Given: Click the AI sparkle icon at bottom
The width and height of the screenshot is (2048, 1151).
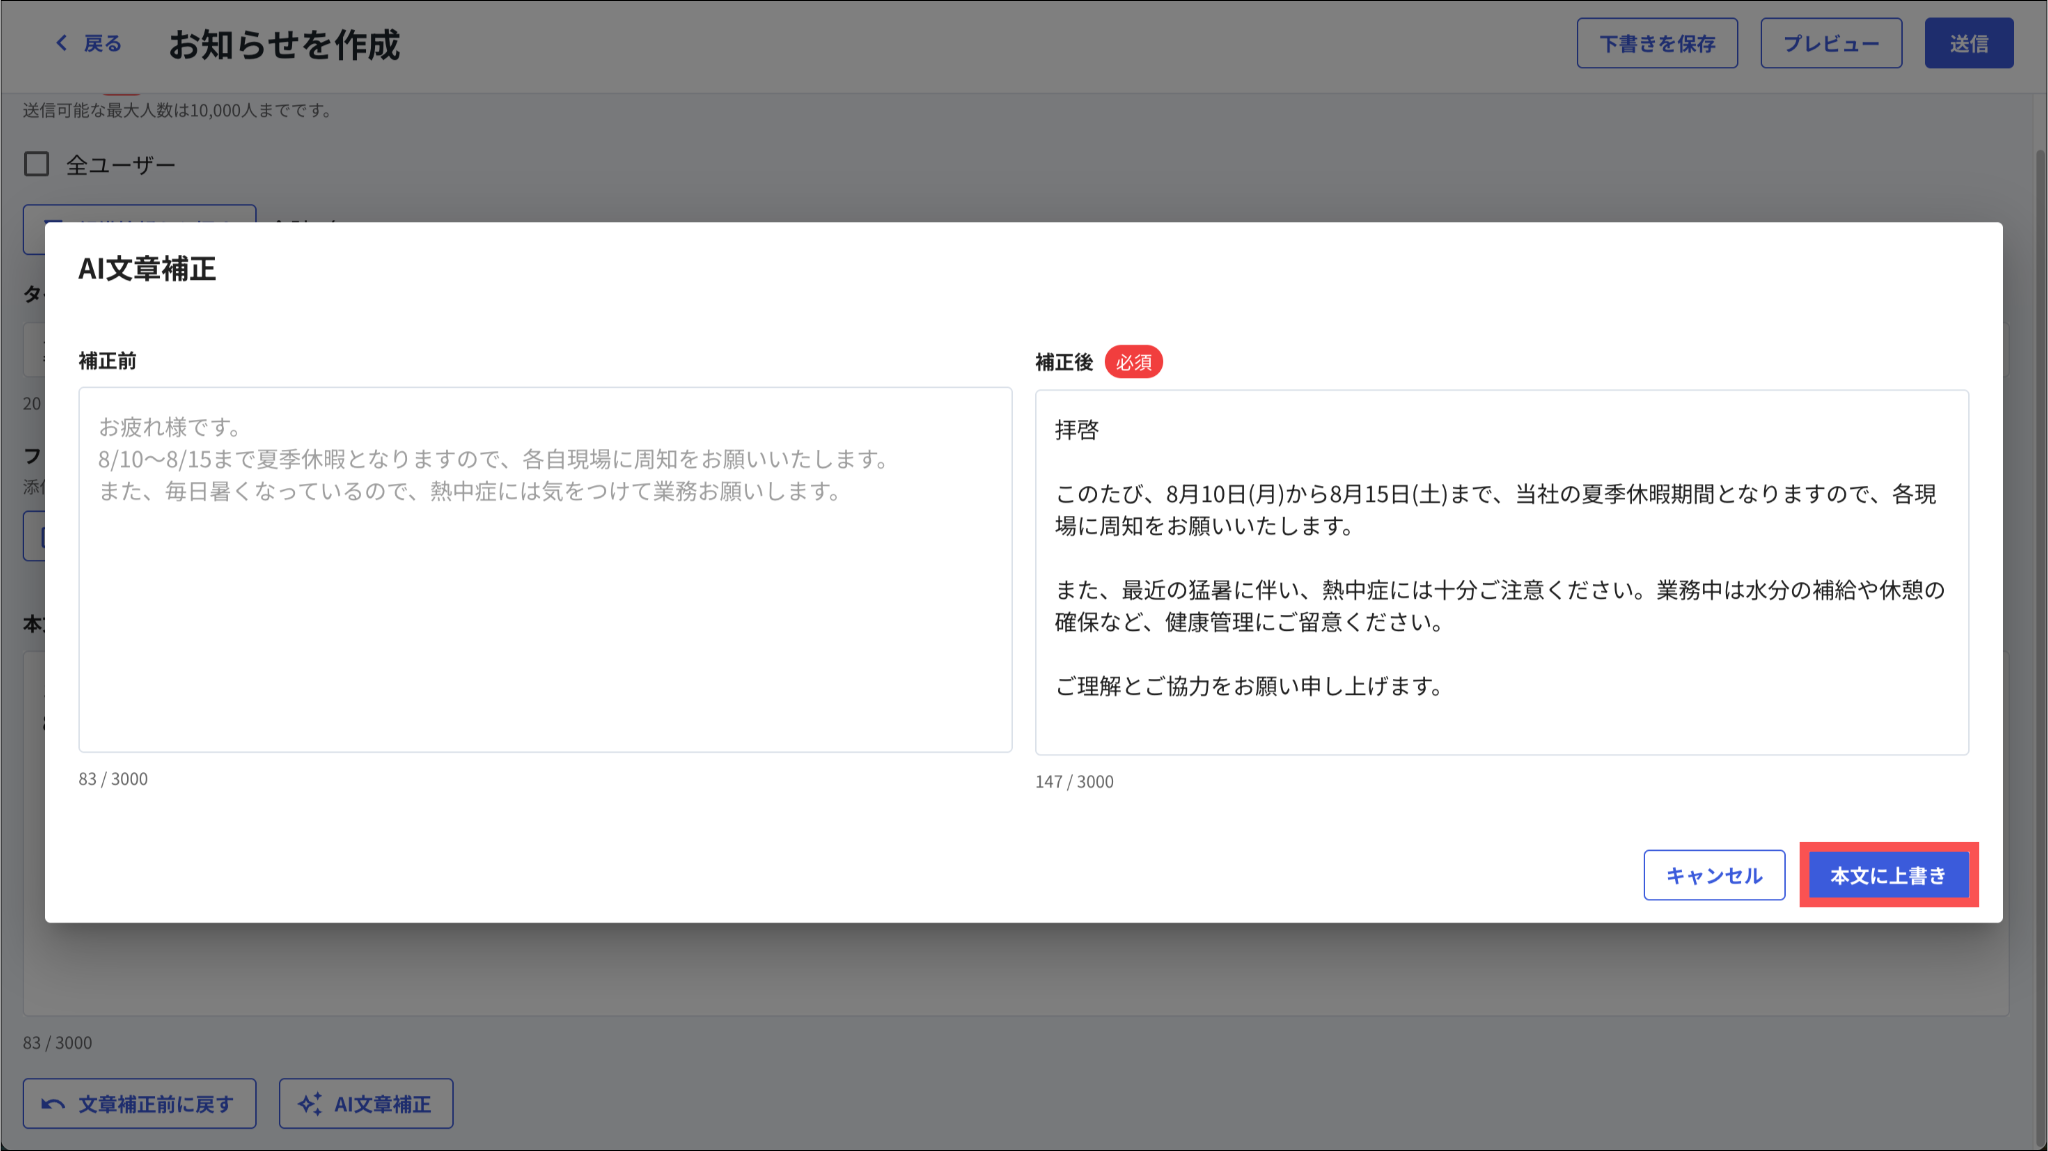Looking at the screenshot, I should pyautogui.click(x=310, y=1104).
